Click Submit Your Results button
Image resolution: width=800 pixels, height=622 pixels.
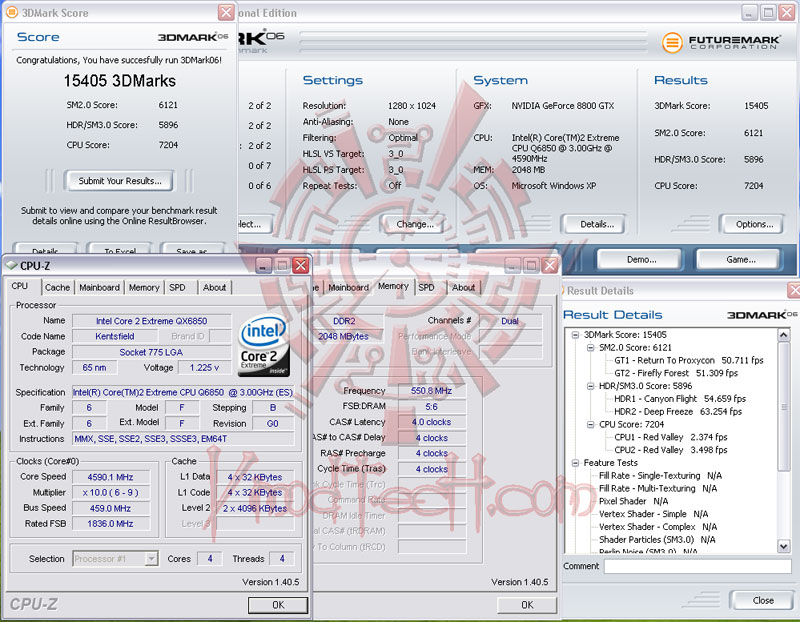pyautogui.click(x=119, y=181)
